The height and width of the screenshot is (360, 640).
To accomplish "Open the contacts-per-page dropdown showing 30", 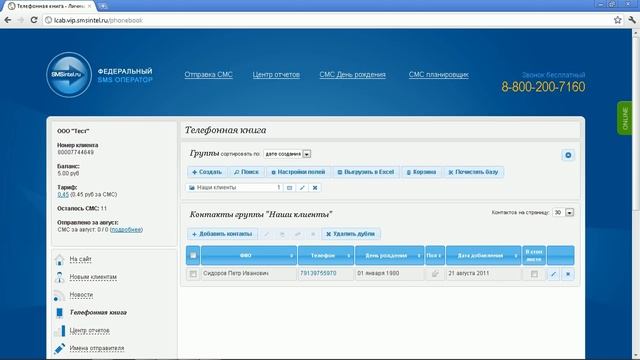I will click(x=563, y=212).
